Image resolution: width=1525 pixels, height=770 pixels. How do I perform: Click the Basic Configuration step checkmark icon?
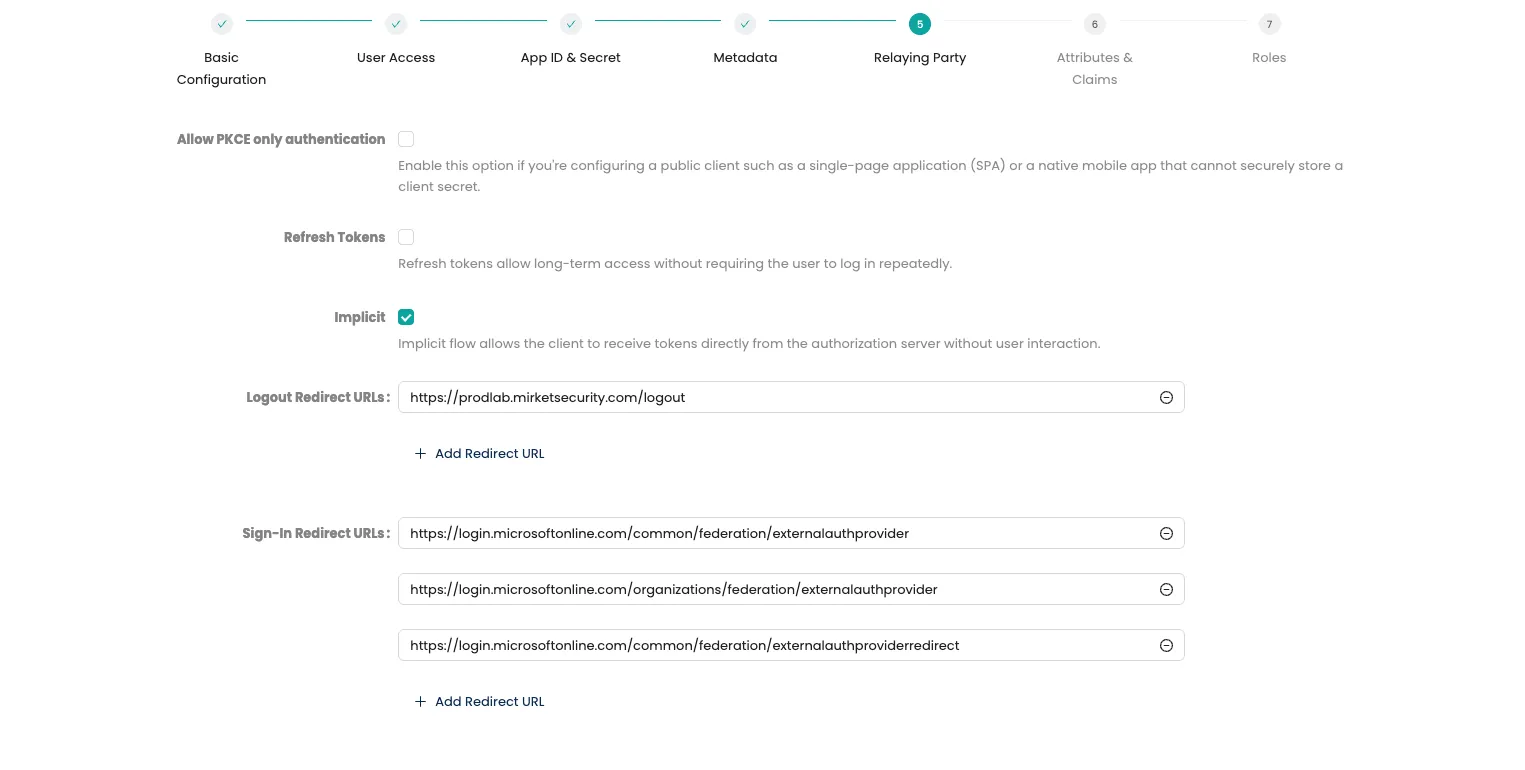tap(222, 24)
